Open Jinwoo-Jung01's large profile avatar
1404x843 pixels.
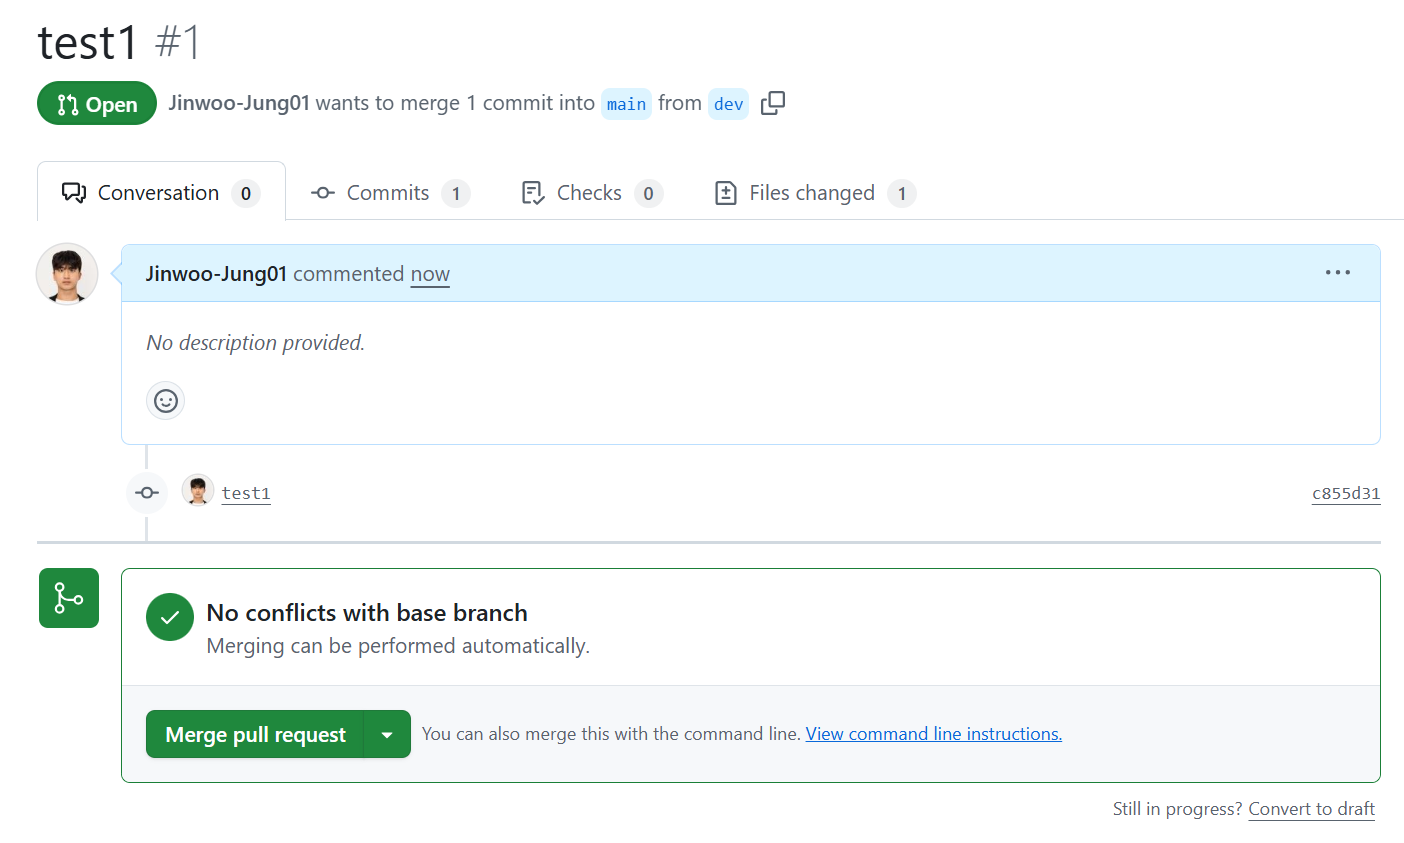(x=67, y=273)
